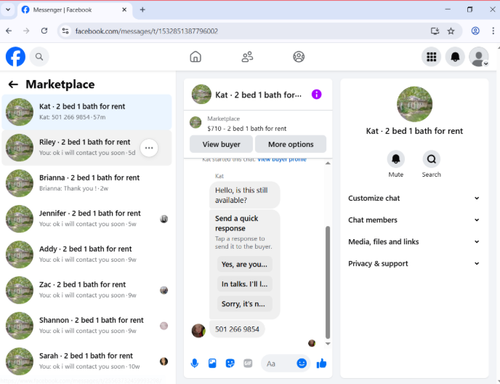Click View buyer button
This screenshot has width=500, height=384.
(x=221, y=144)
